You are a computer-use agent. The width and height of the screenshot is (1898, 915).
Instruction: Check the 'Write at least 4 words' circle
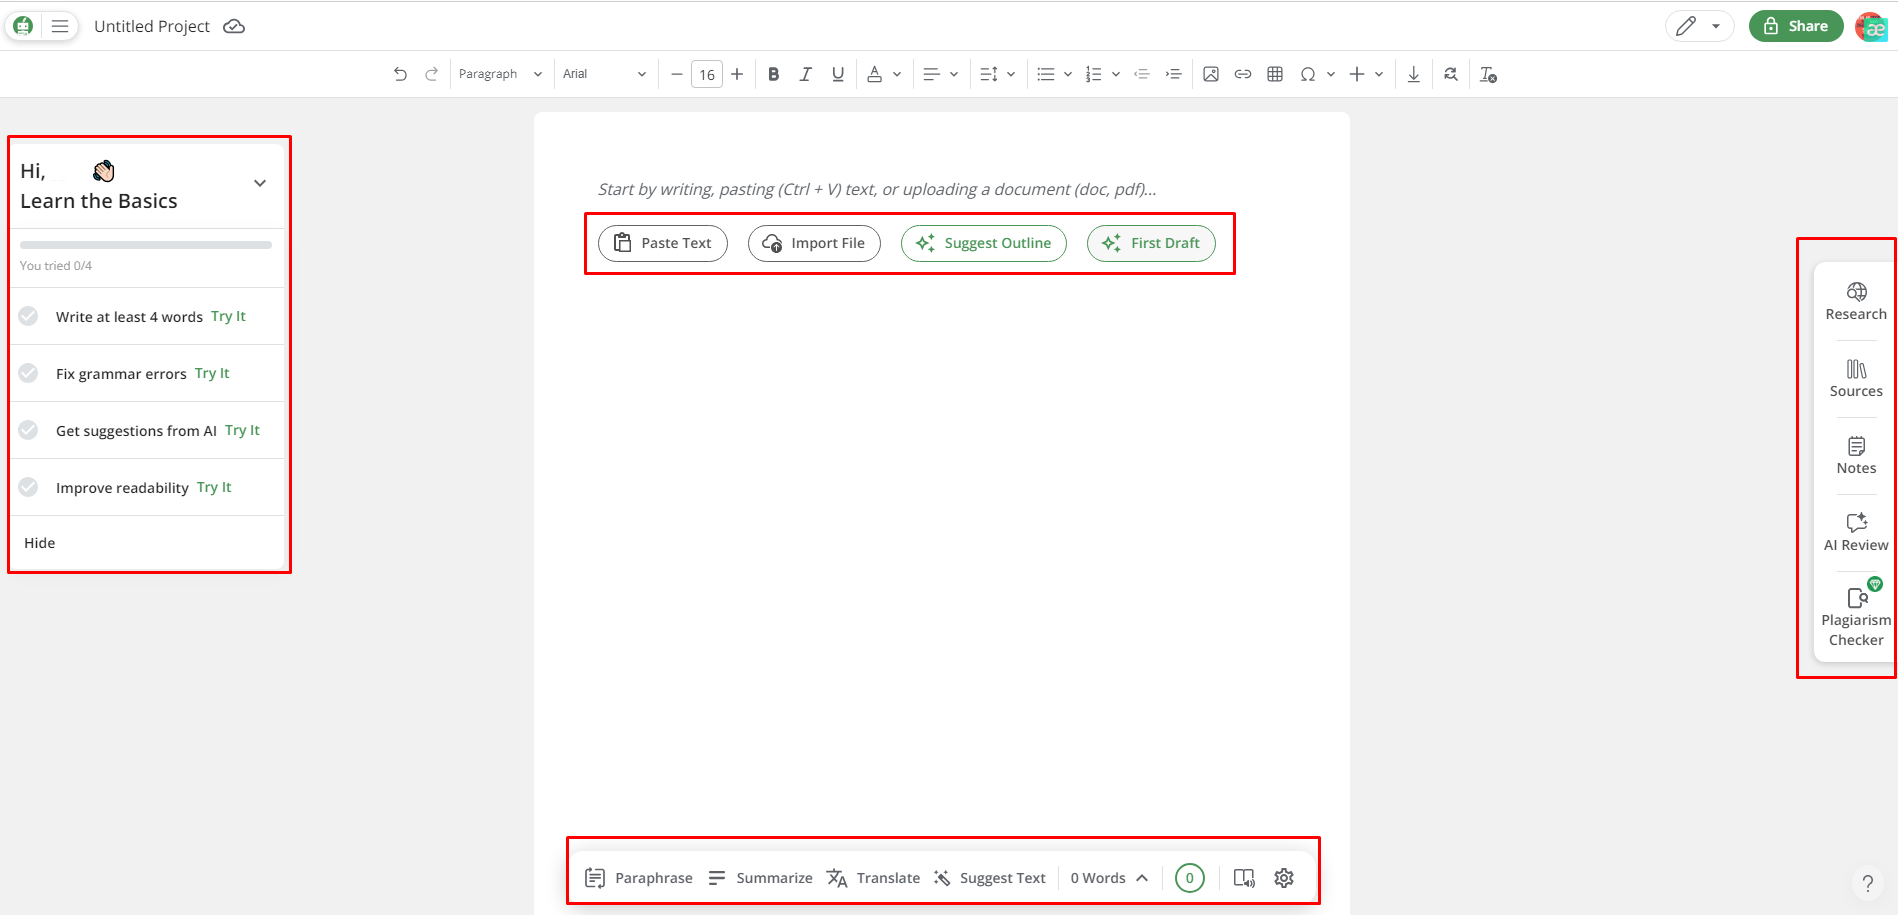29,316
